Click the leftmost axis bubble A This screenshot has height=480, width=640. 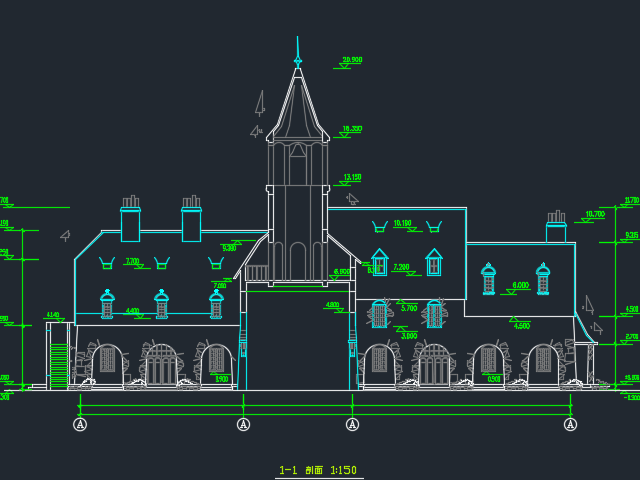(80, 424)
